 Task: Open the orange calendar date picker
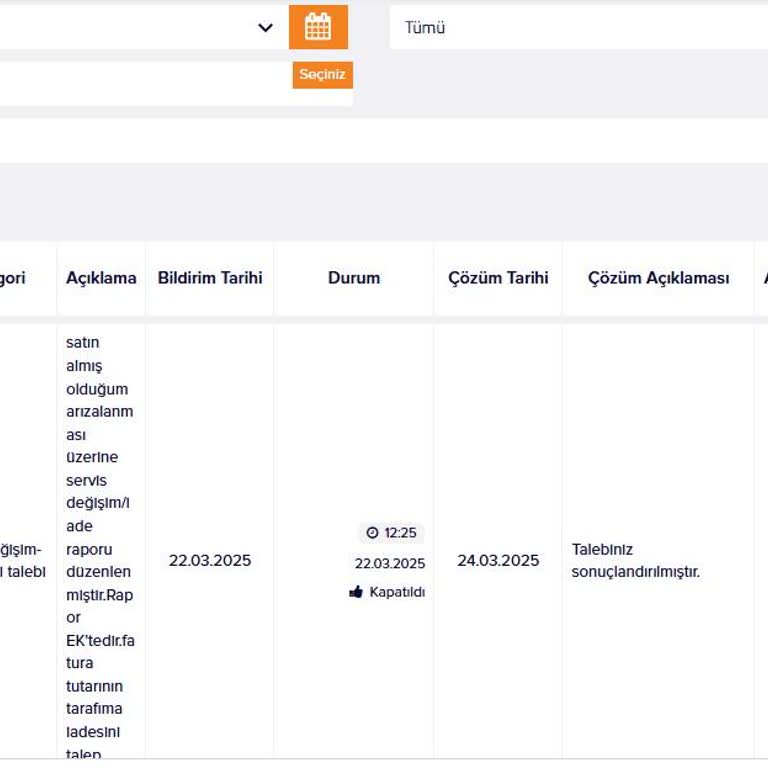click(x=318, y=27)
